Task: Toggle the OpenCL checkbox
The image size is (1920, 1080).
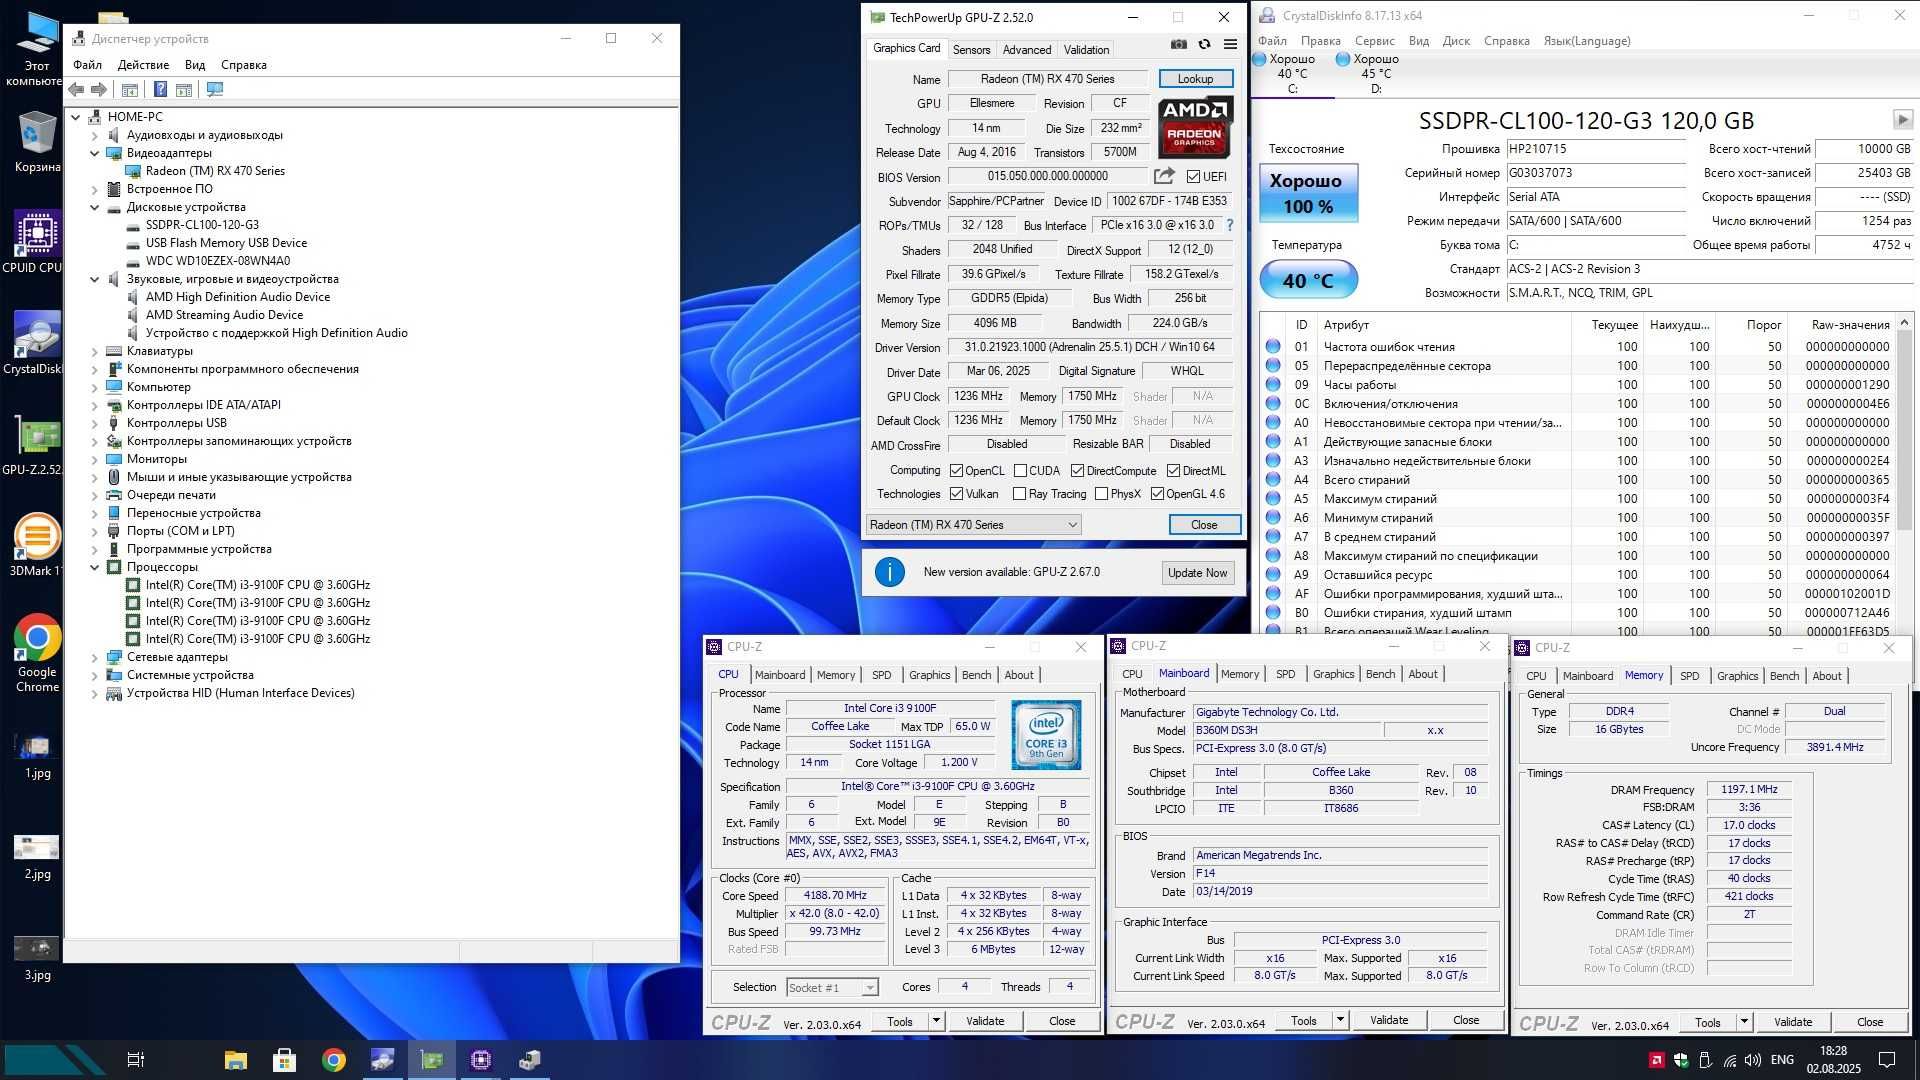Action: [956, 471]
